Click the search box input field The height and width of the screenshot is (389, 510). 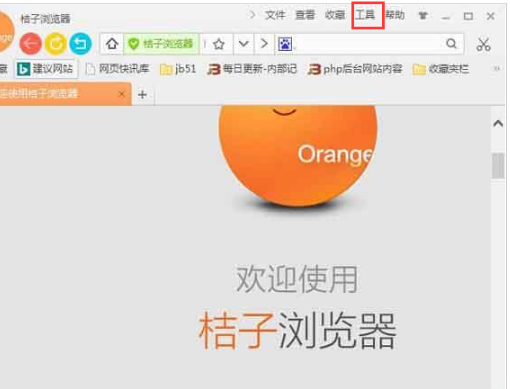[x=368, y=44]
